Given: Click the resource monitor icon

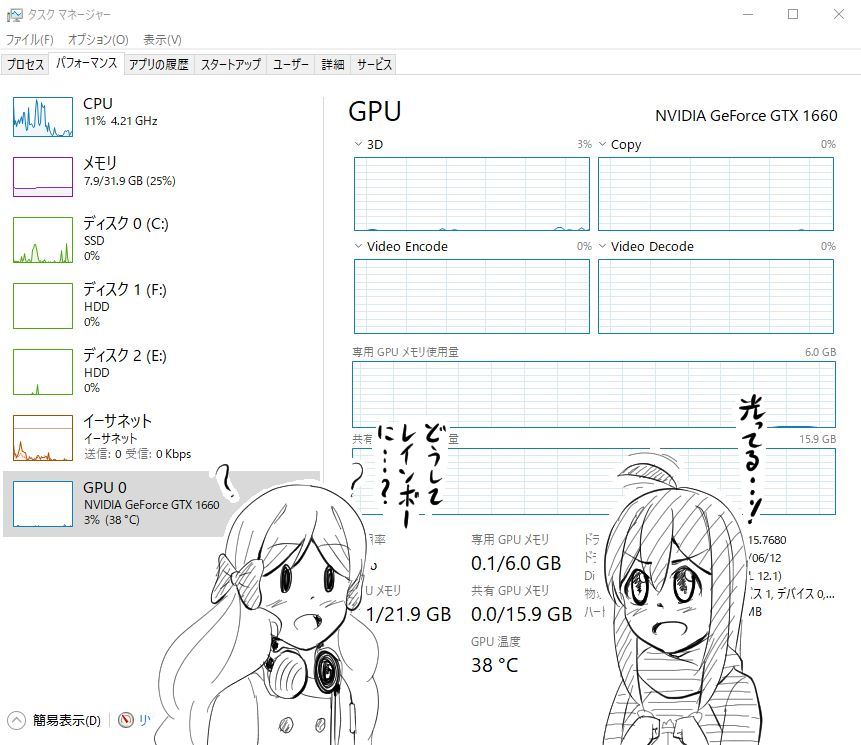Looking at the screenshot, I should click(126, 719).
